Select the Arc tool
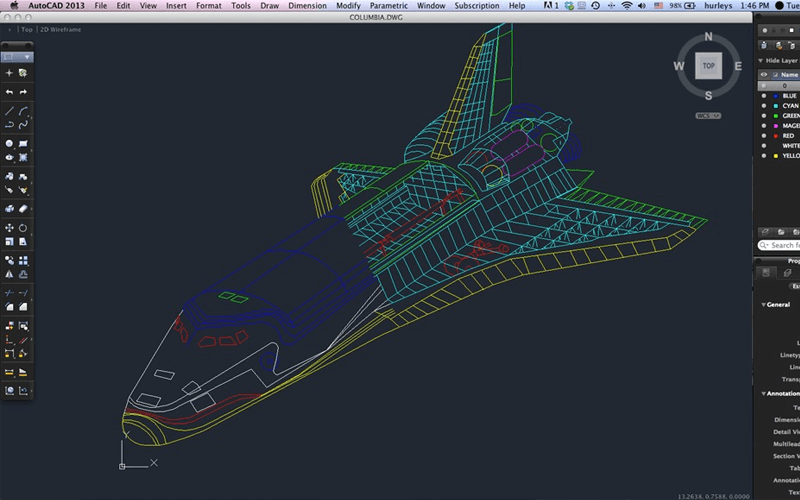 23,111
